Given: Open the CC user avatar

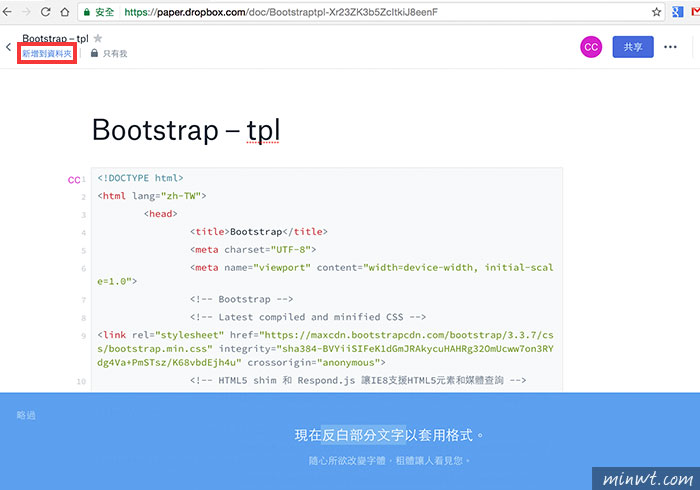Looking at the screenshot, I should (591, 47).
